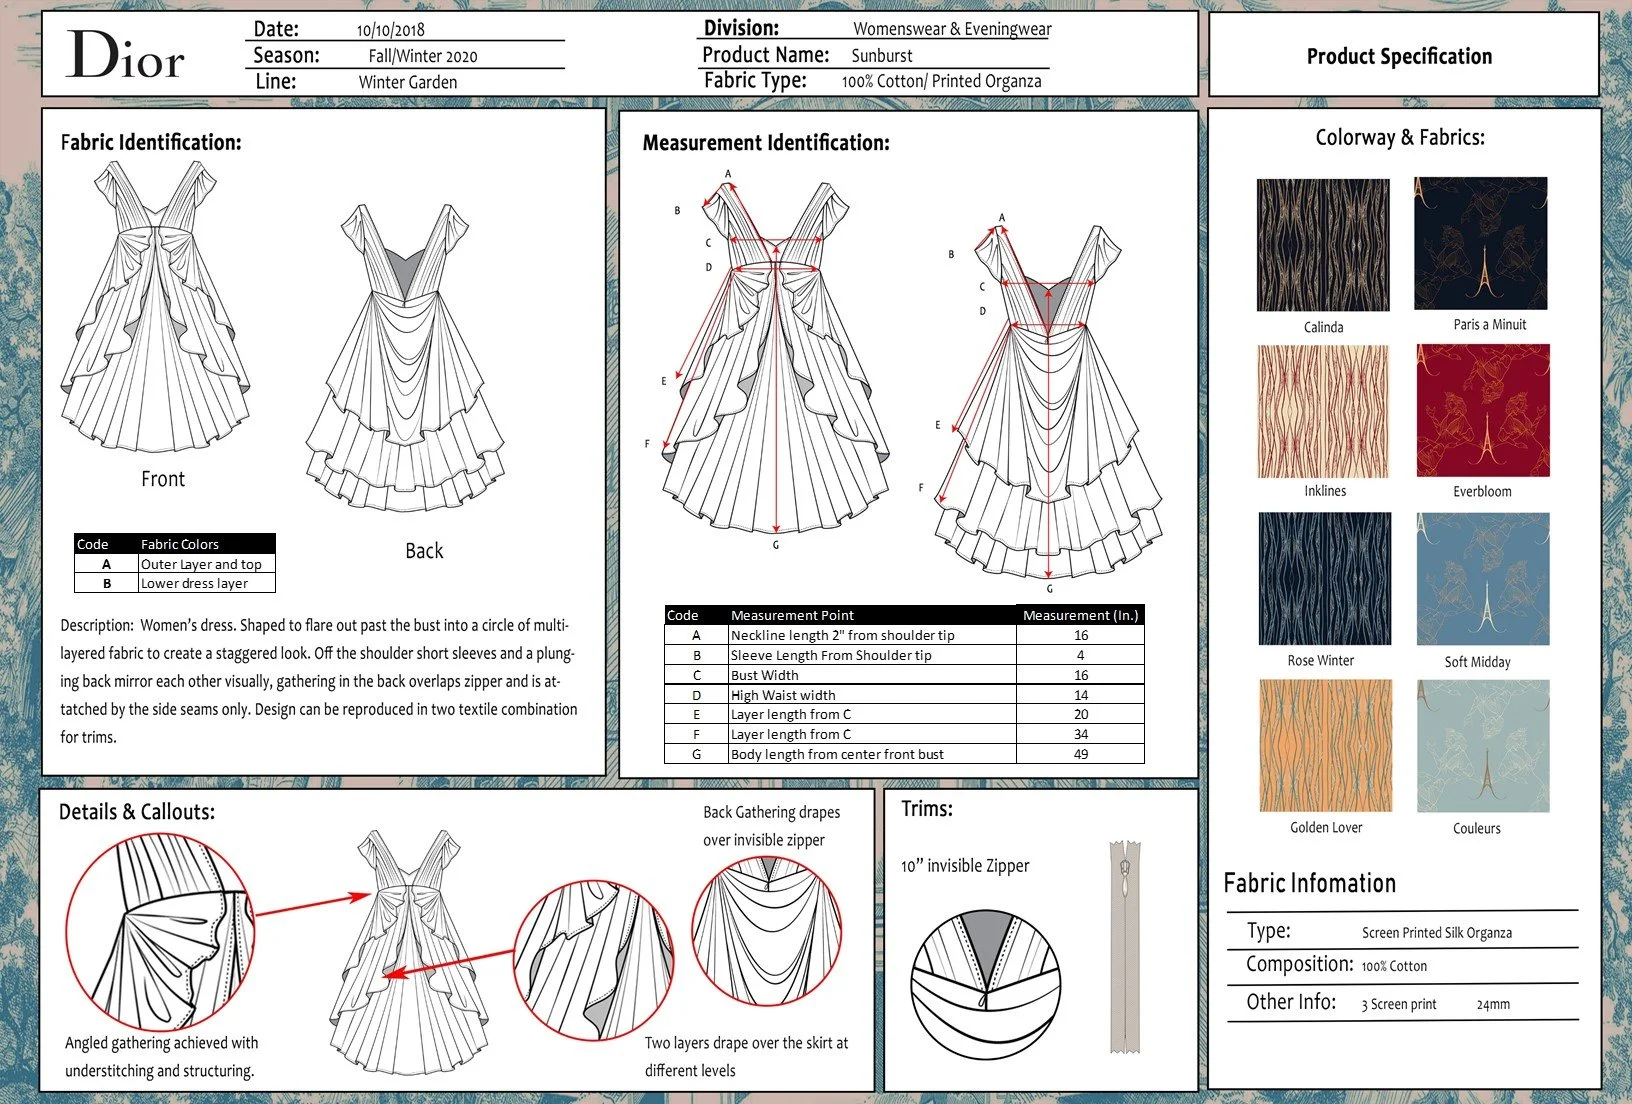The image size is (1632, 1104).
Task: Click the Sleeve Length From Shoulder tip row
Action: (904, 655)
